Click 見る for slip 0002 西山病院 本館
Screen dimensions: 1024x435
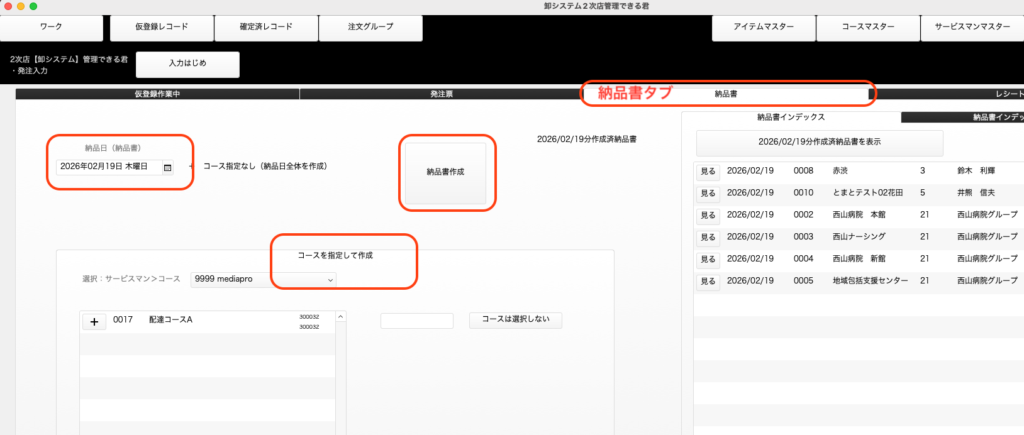click(x=707, y=215)
